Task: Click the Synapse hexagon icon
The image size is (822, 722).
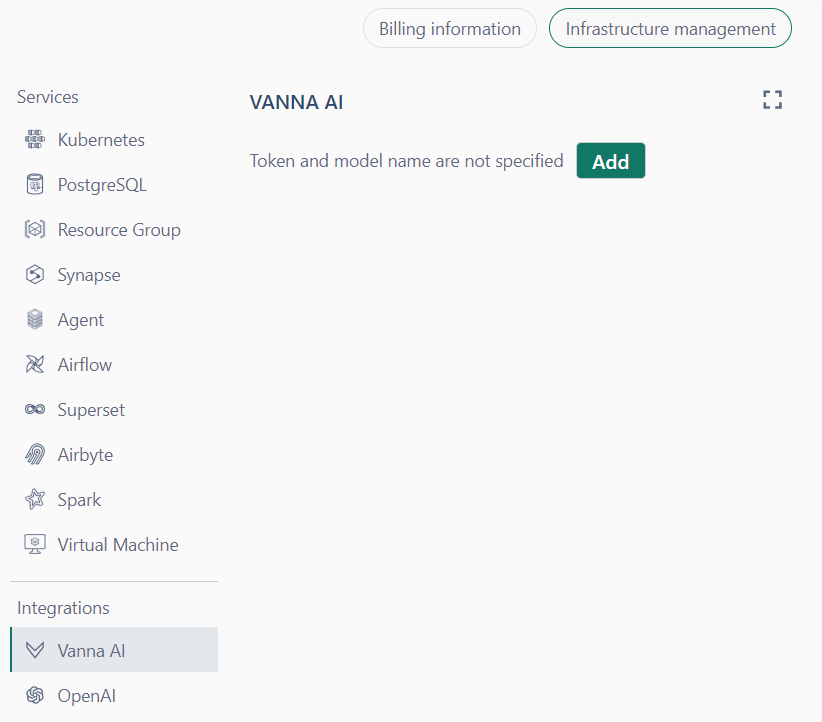Action: click(x=35, y=275)
